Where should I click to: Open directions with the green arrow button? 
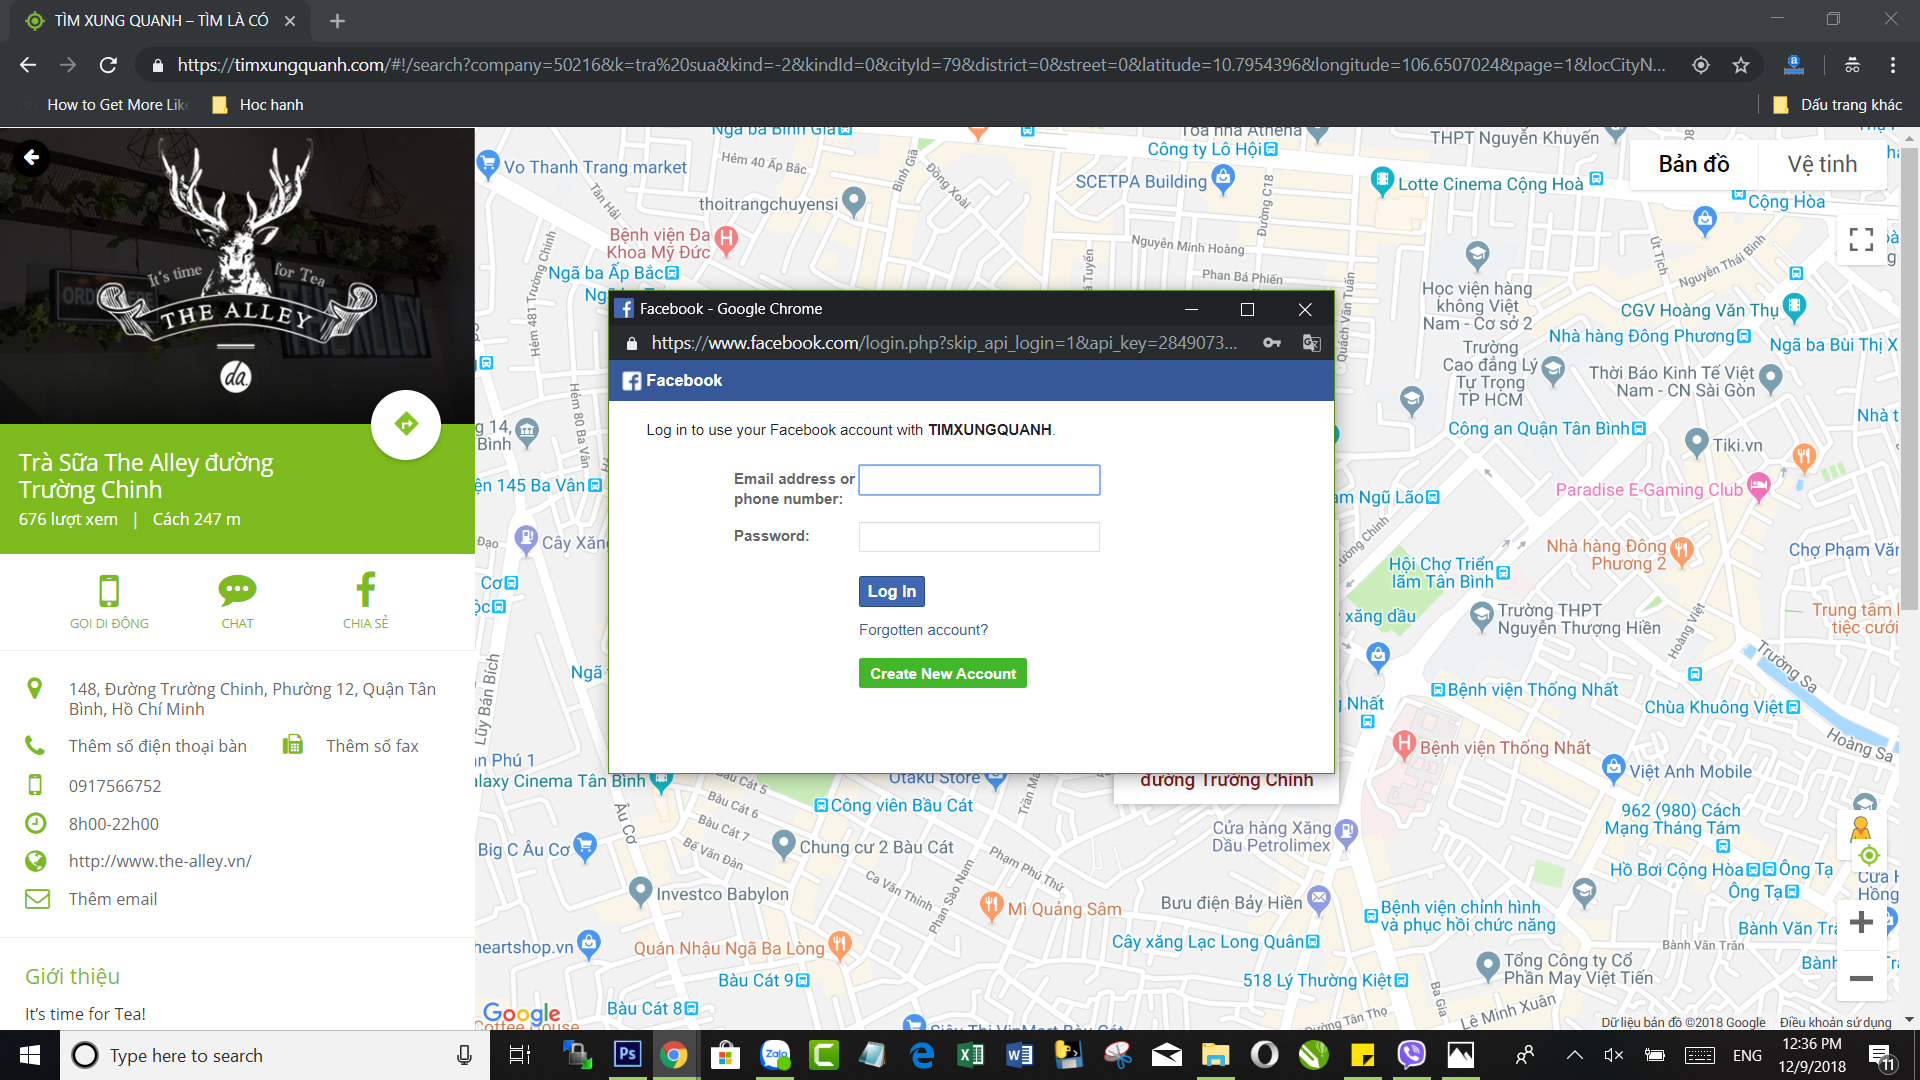[x=406, y=424]
